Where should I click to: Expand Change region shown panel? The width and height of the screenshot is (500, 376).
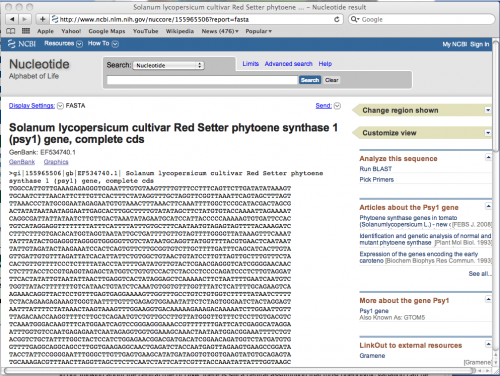pyautogui.click(x=488, y=110)
